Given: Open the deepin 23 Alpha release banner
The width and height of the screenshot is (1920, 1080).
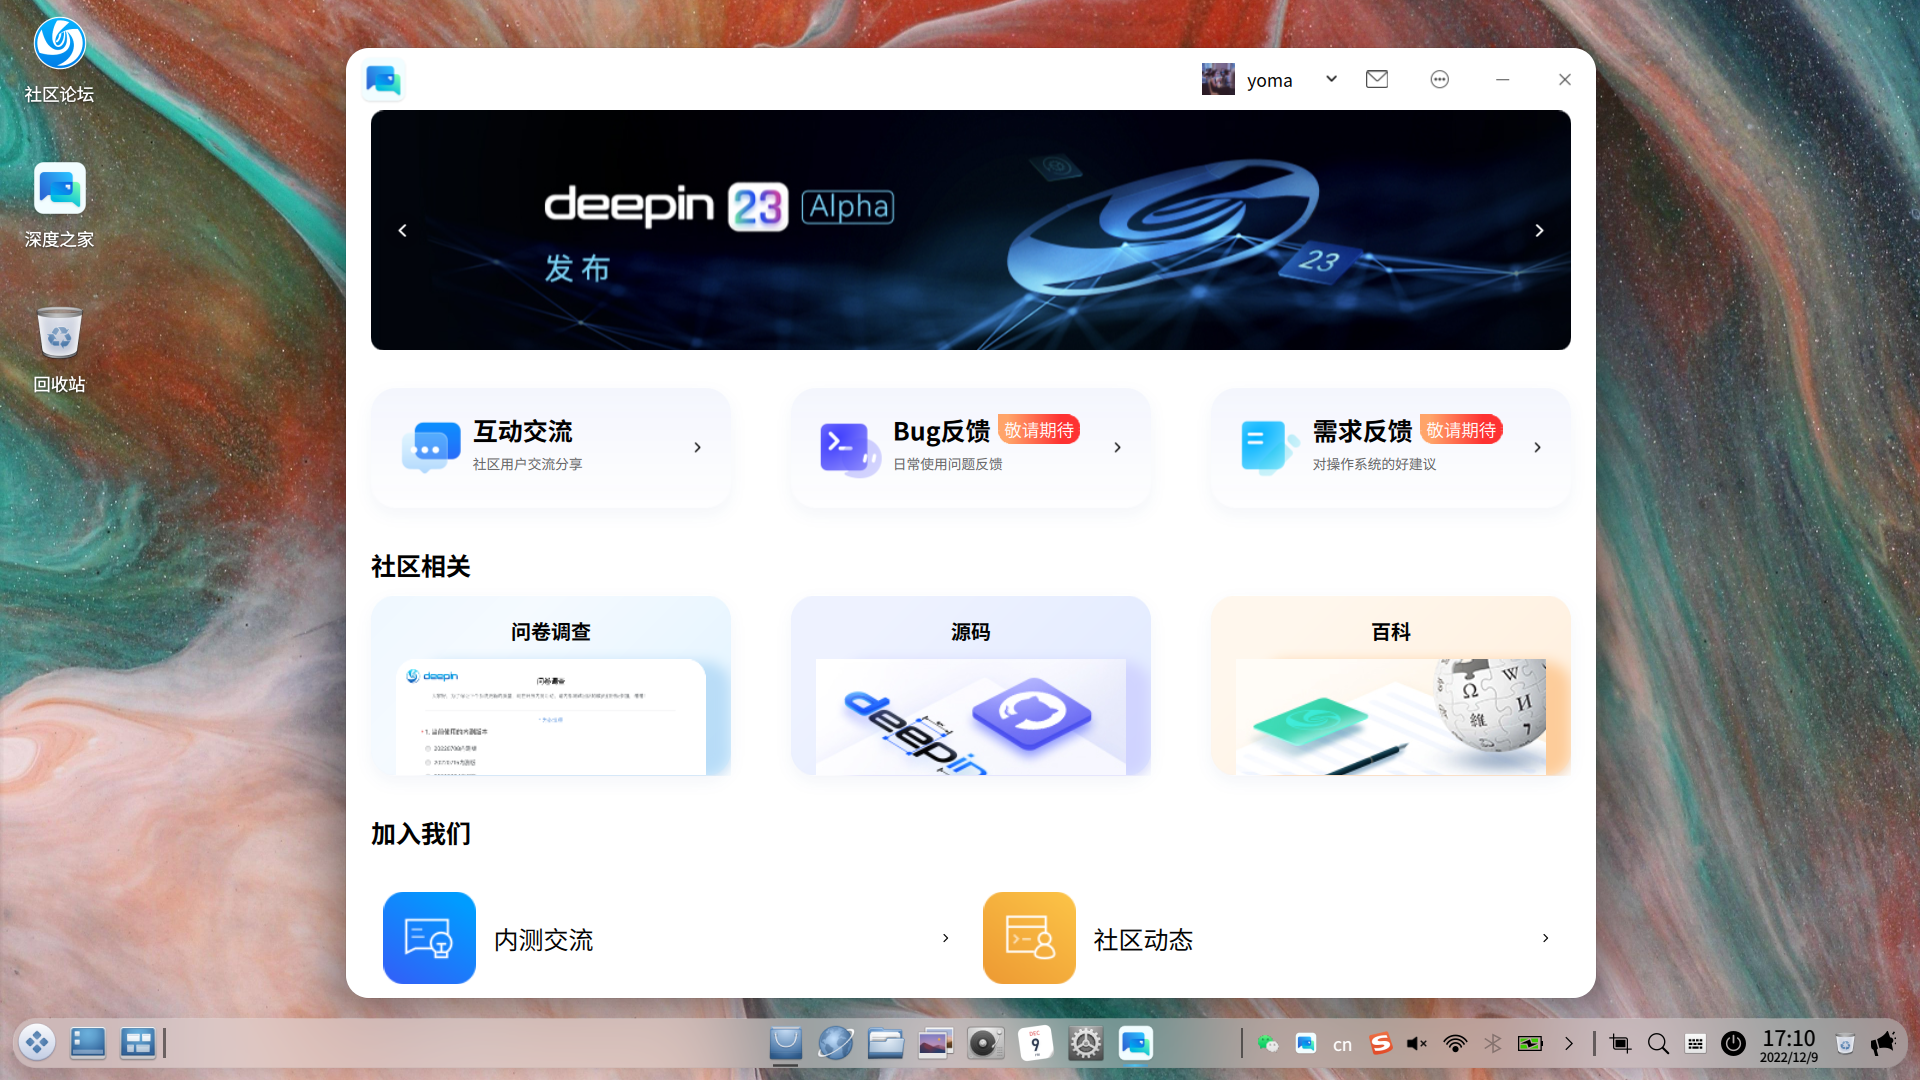Looking at the screenshot, I should (x=970, y=230).
